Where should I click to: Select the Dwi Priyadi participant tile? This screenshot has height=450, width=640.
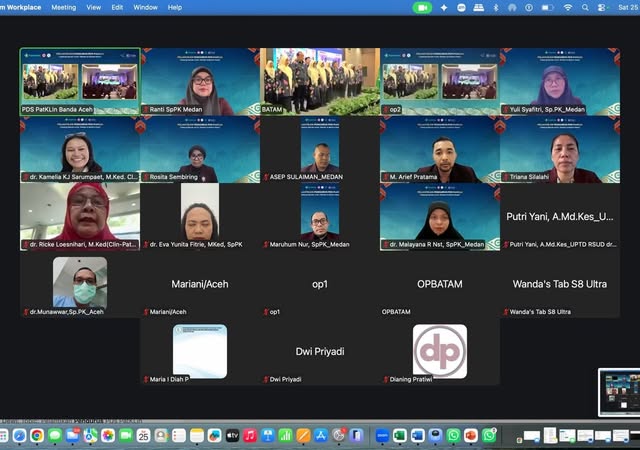tap(320, 352)
